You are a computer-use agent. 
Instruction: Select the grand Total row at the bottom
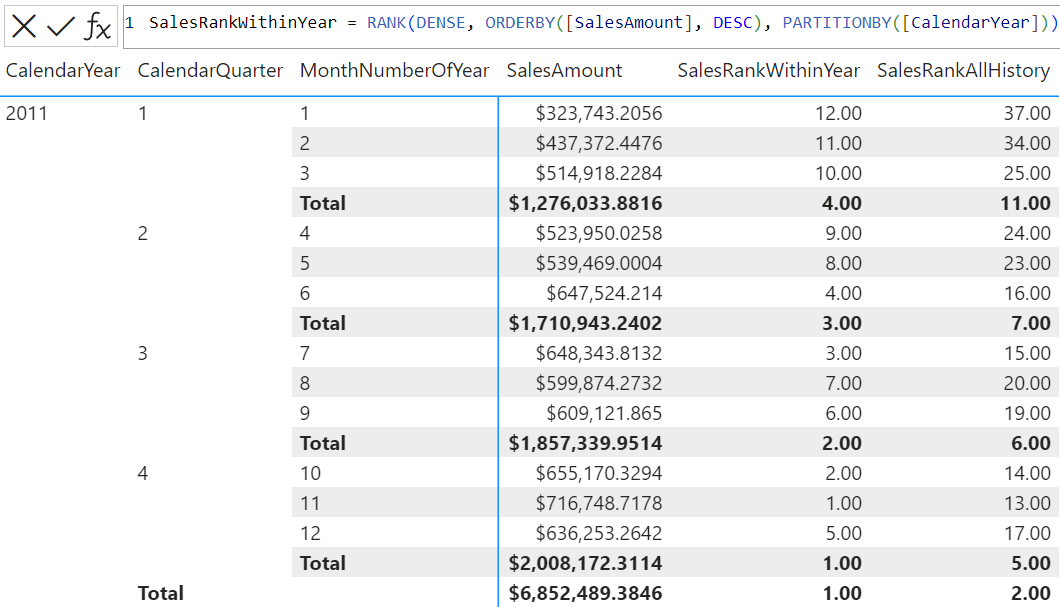[x=163, y=593]
